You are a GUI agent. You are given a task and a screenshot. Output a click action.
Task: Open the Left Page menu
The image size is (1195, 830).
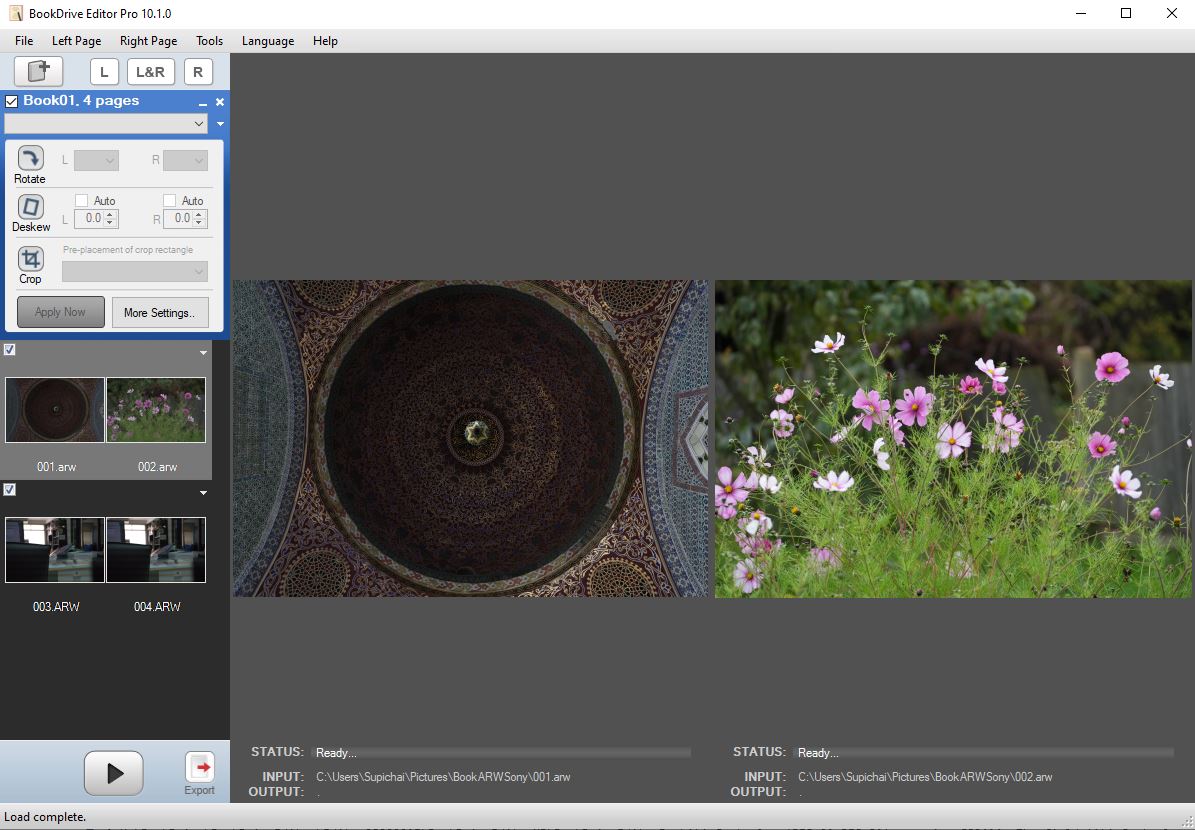[76, 41]
